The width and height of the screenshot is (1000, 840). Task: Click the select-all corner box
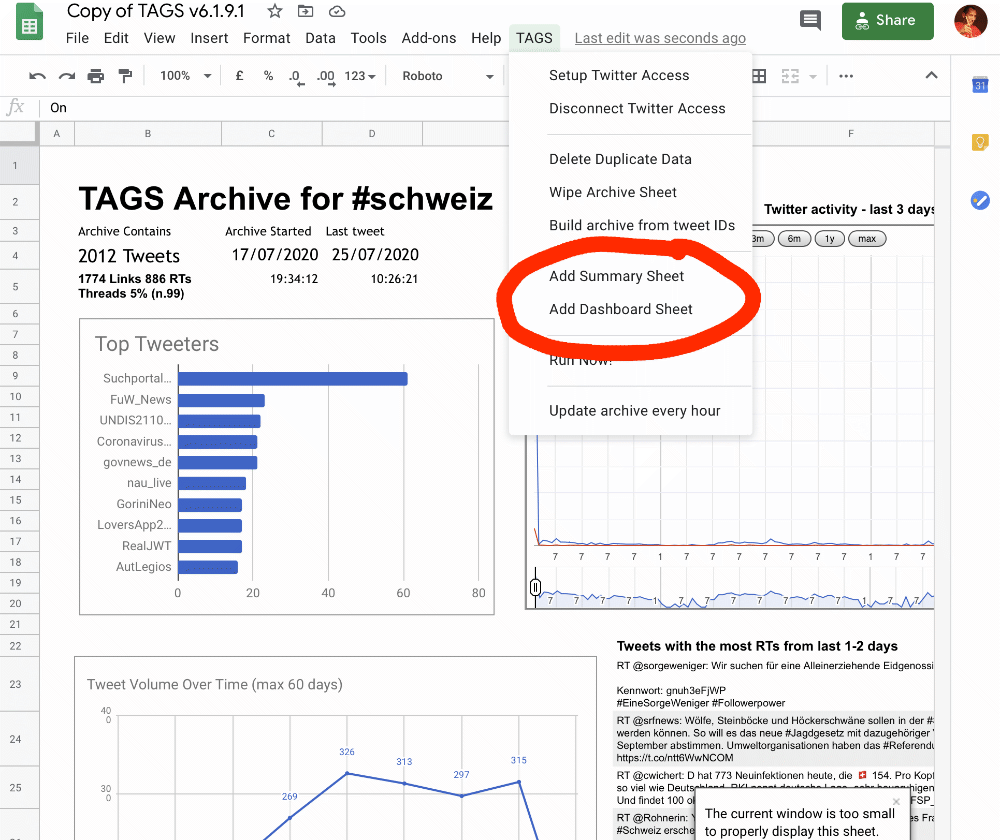19,134
